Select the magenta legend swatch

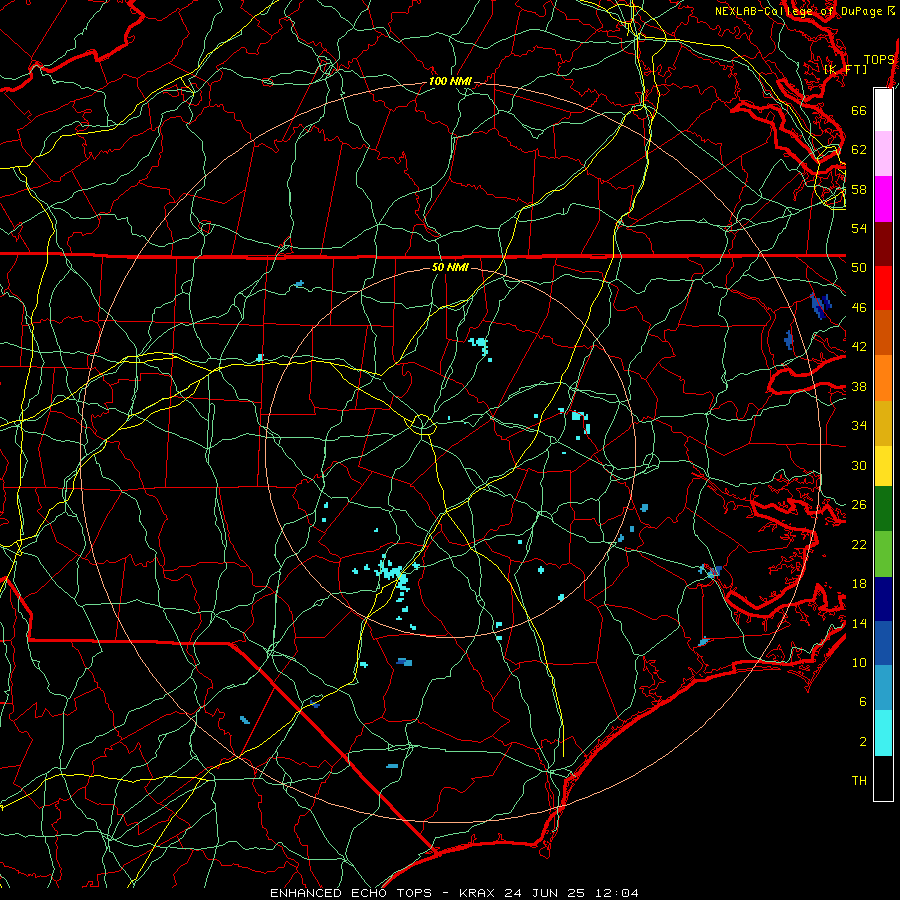pyautogui.click(x=883, y=199)
